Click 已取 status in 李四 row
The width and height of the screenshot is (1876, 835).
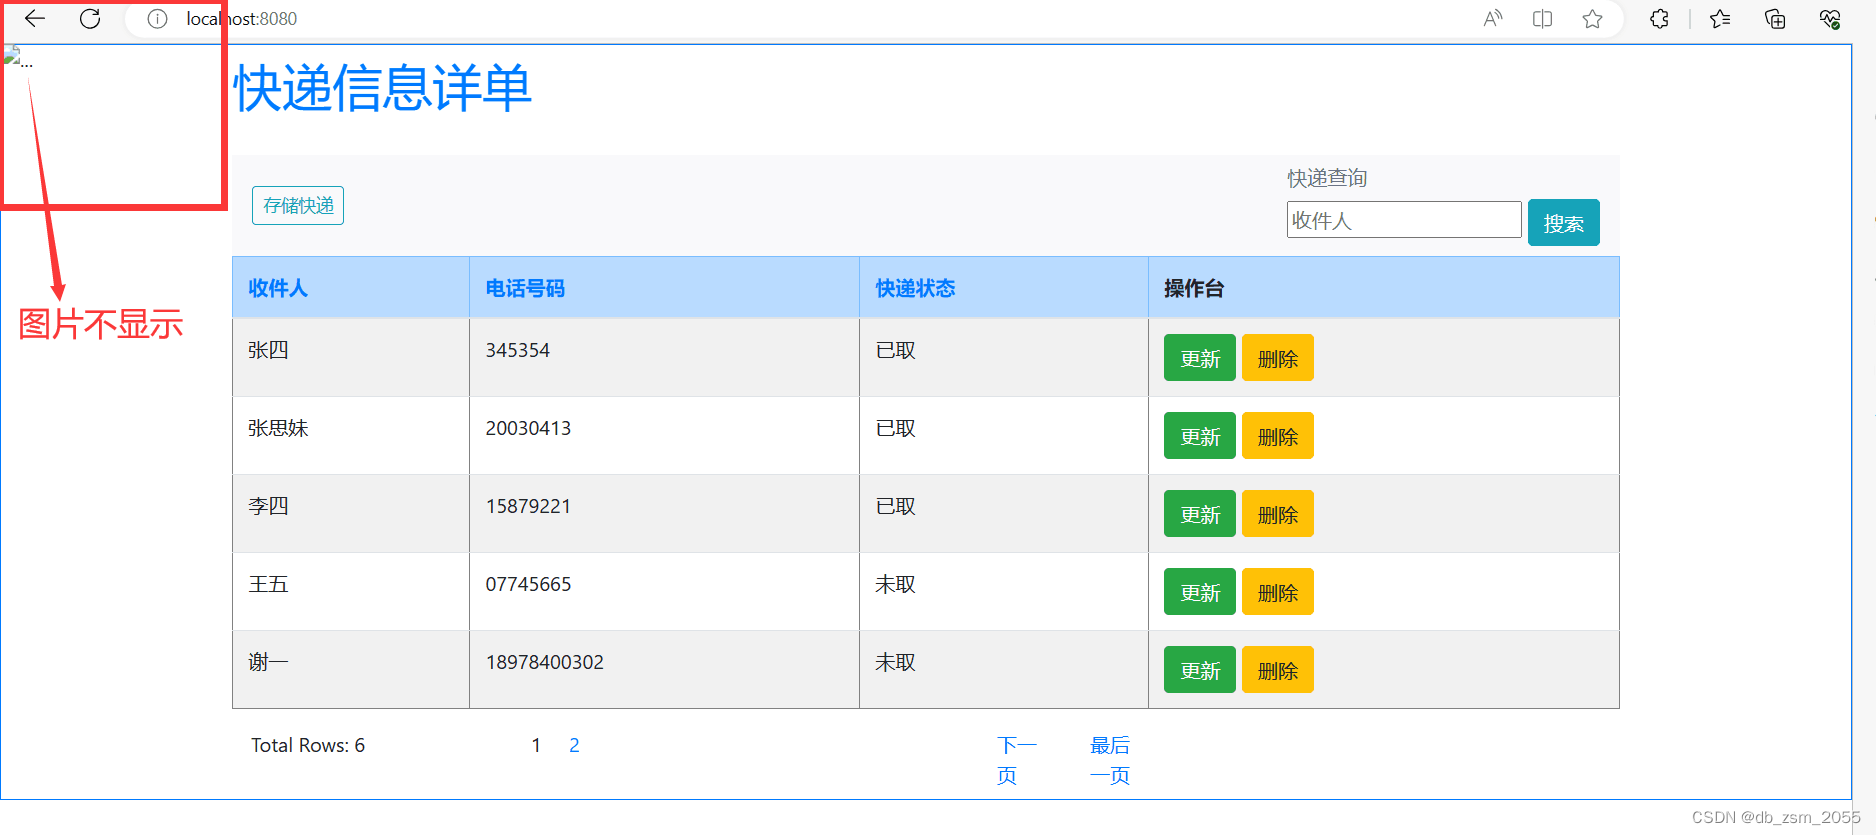[x=895, y=506]
